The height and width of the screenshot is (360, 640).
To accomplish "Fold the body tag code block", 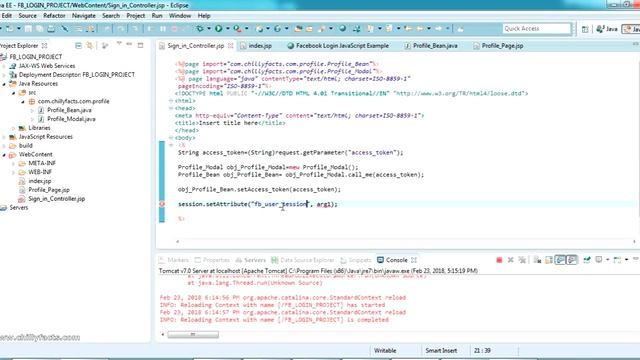I will pos(171,138).
